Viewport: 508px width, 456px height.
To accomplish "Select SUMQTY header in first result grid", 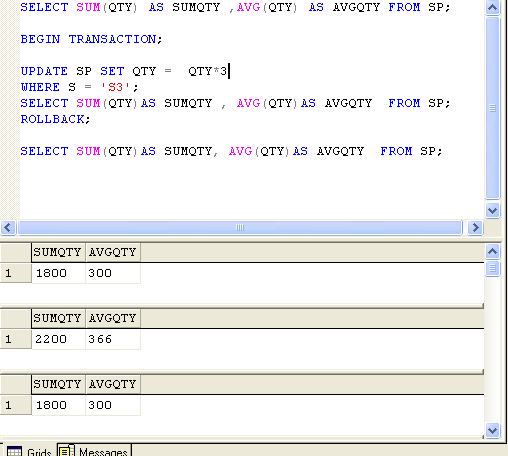I will pos(58,252).
